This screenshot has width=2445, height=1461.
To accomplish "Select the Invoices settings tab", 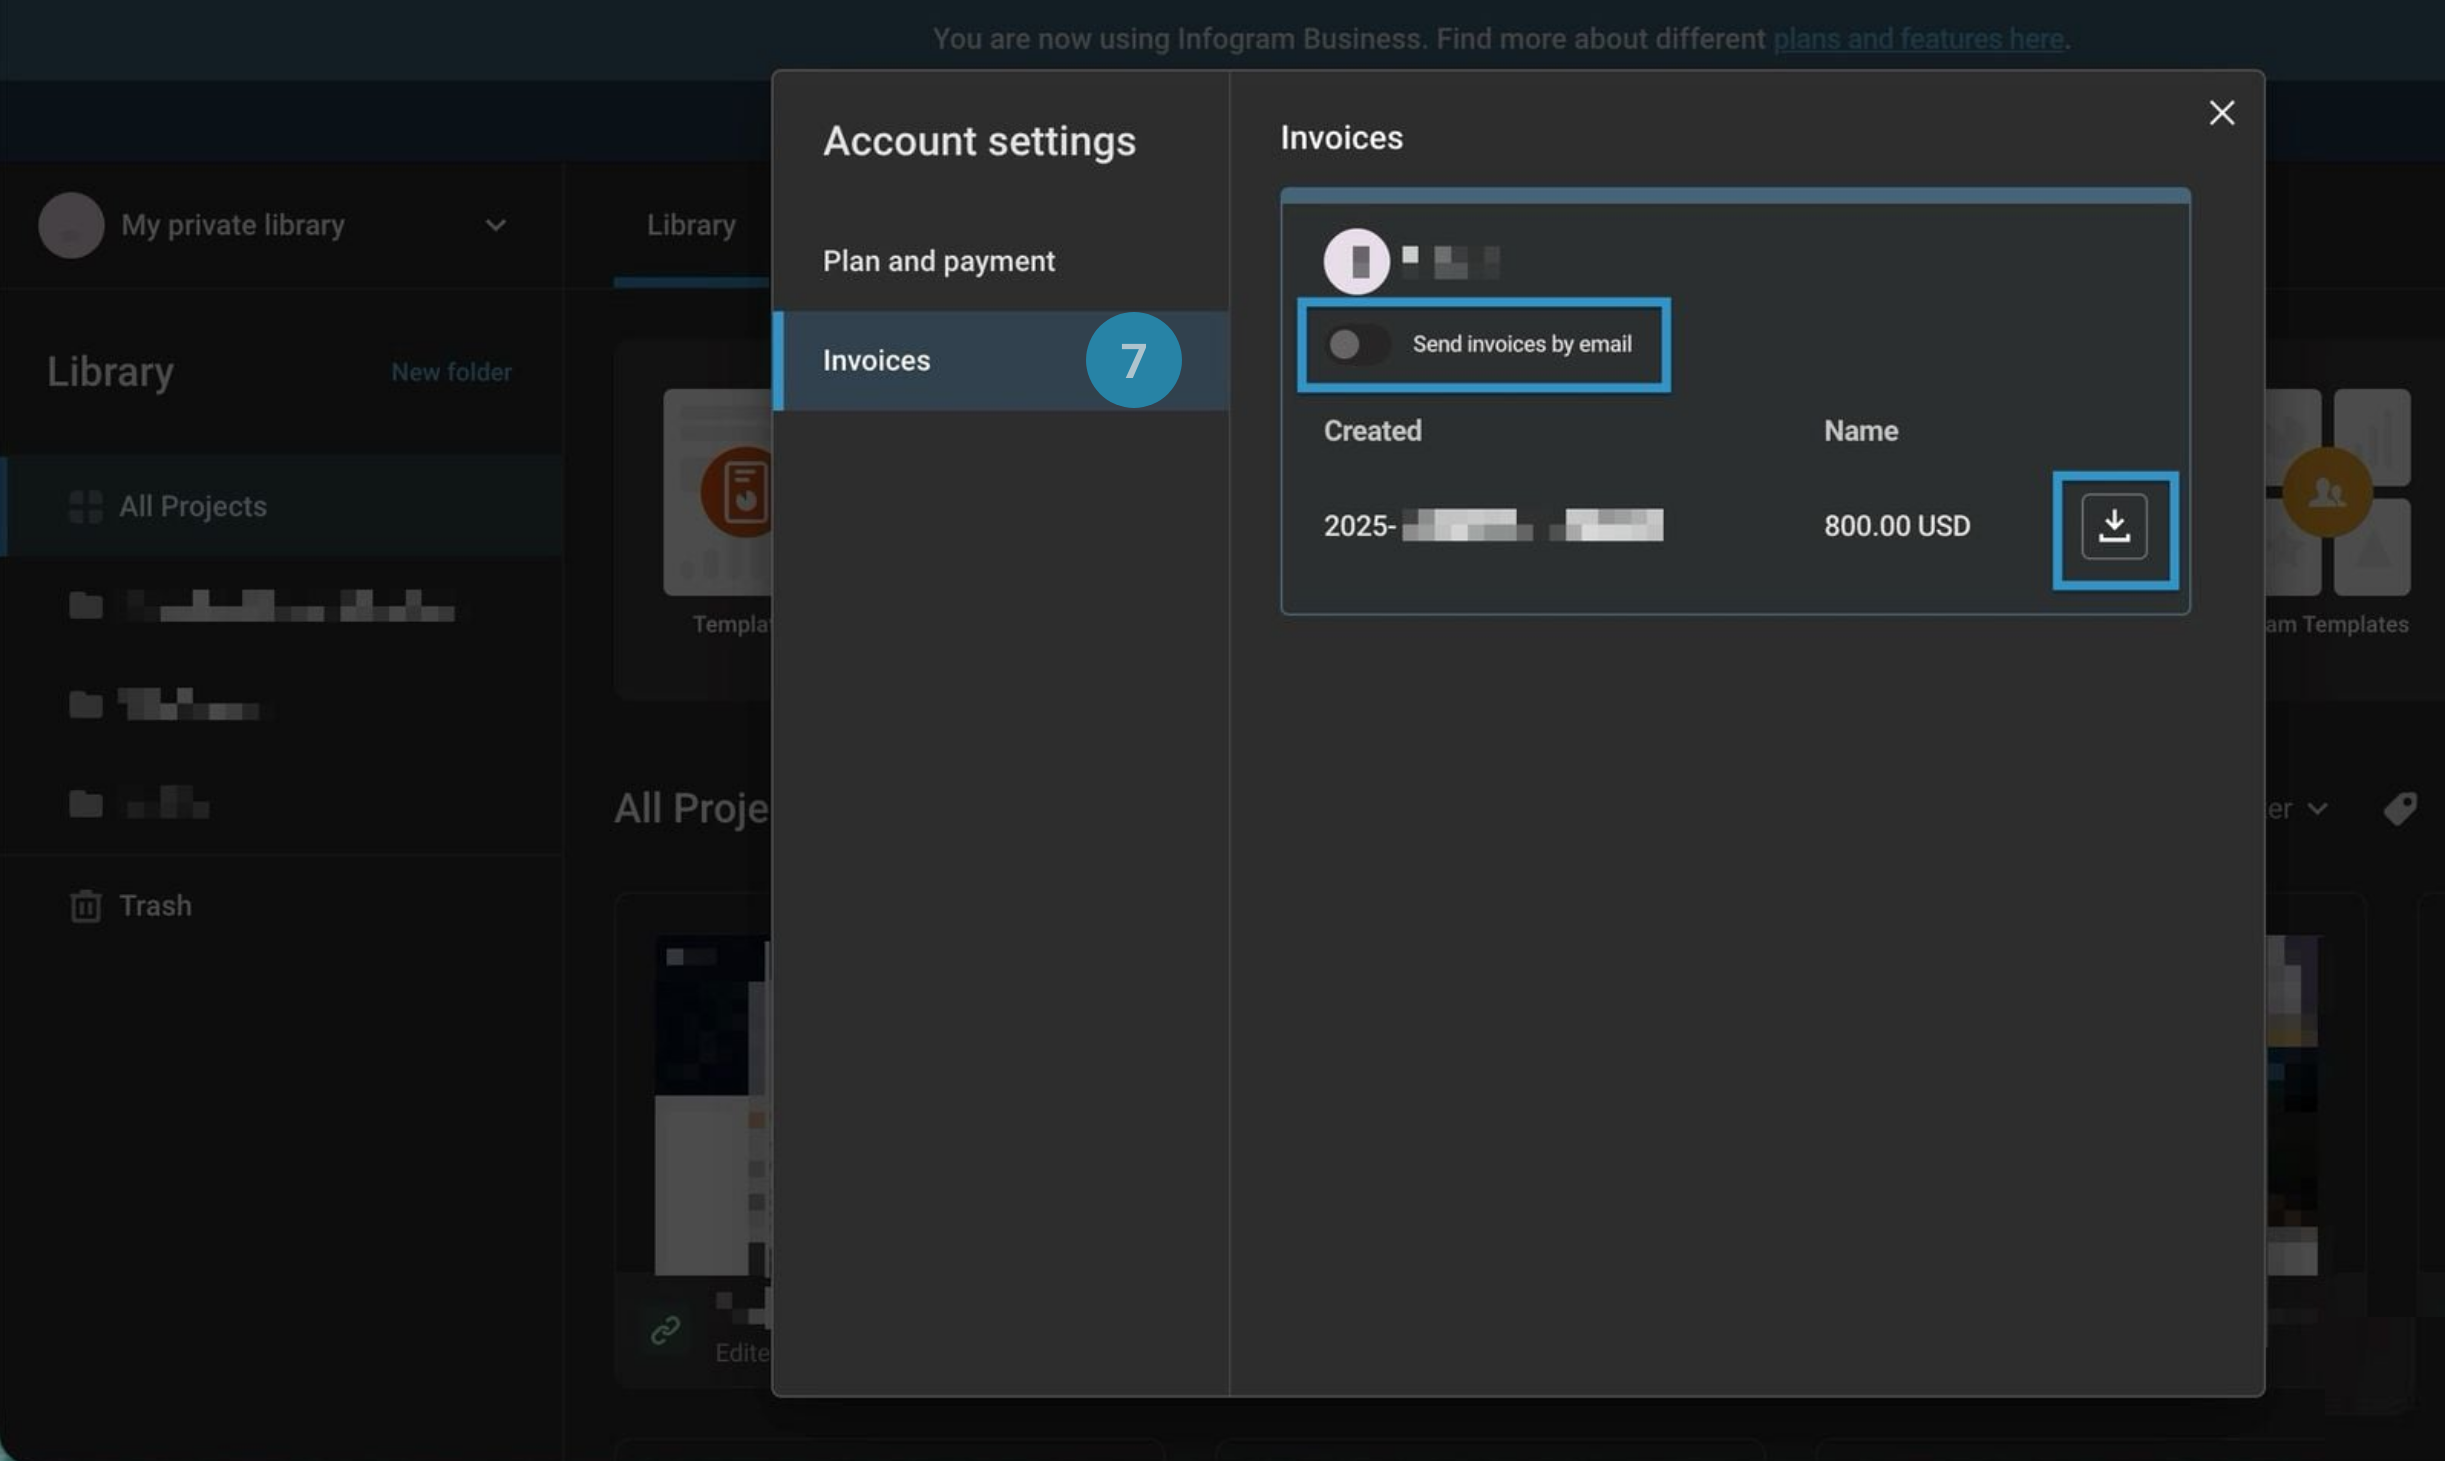I will 876,360.
